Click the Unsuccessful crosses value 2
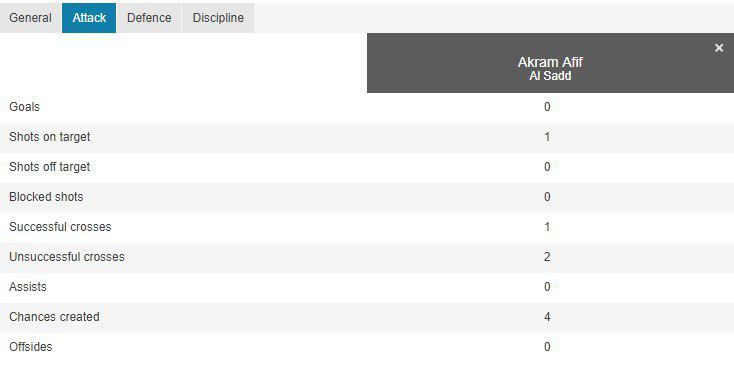Screen dimensions: 734x370 (x=547, y=257)
